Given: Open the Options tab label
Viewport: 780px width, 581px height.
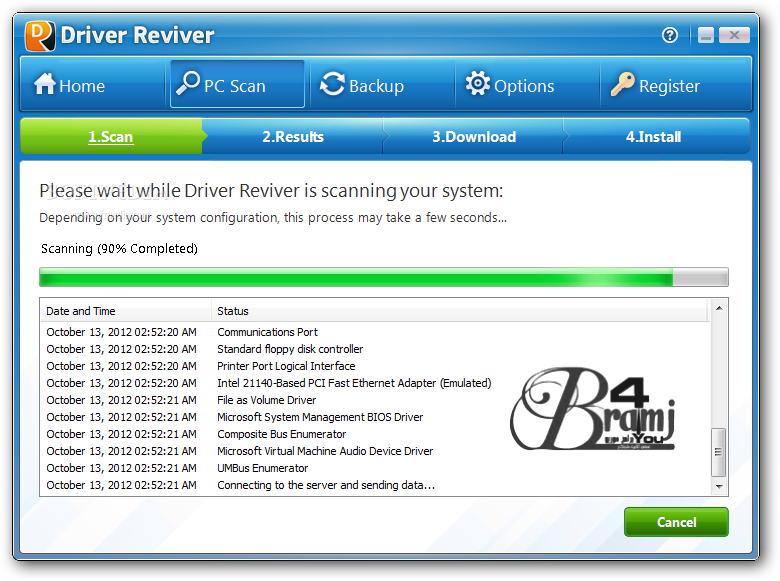Looking at the screenshot, I should pos(524,86).
